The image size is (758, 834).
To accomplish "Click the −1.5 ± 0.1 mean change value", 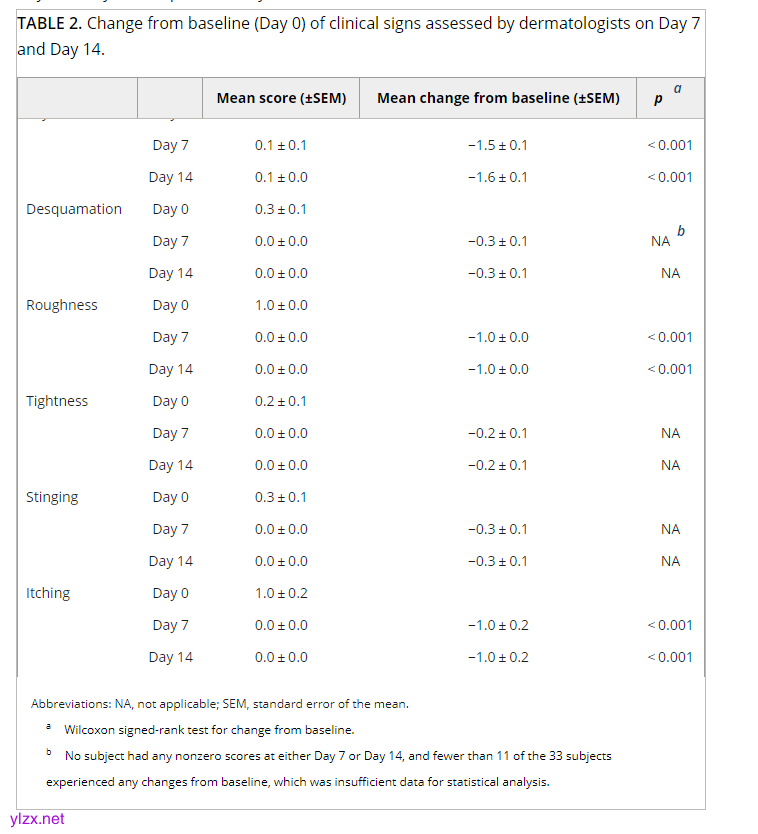I will tap(498, 145).
